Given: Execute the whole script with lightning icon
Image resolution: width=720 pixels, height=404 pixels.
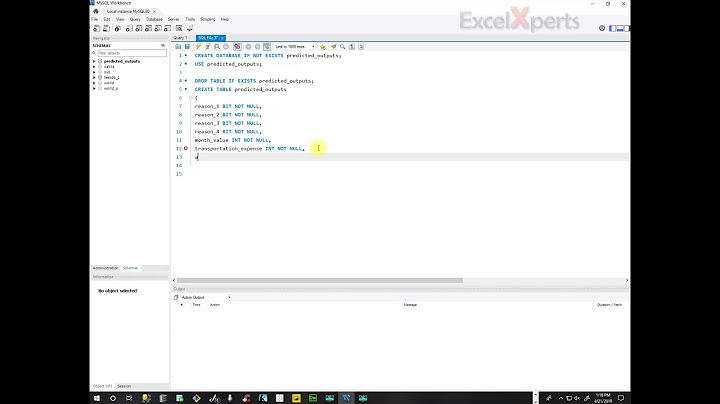Looking at the screenshot, I should pyautogui.click(x=198, y=47).
